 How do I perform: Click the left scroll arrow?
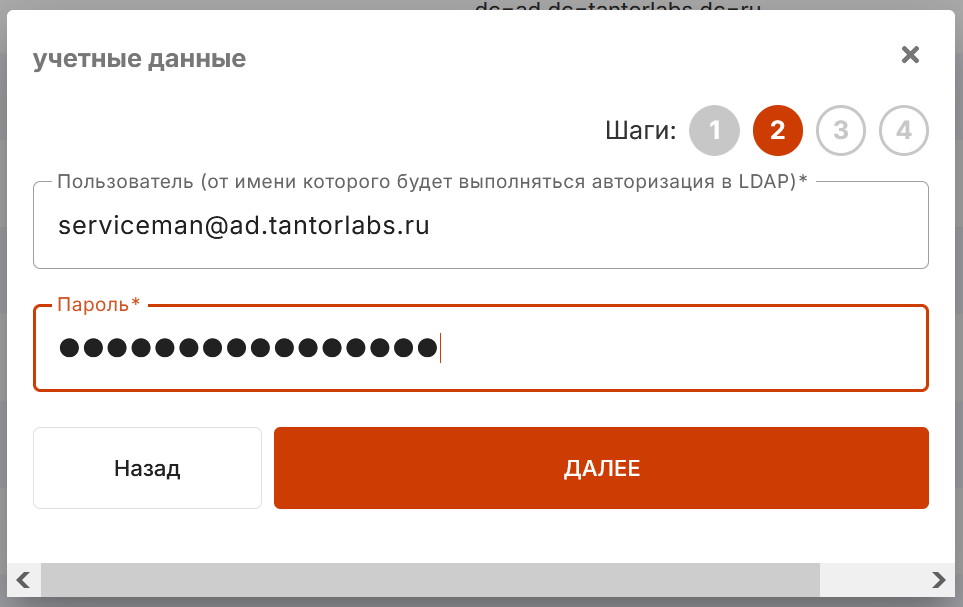(x=24, y=580)
